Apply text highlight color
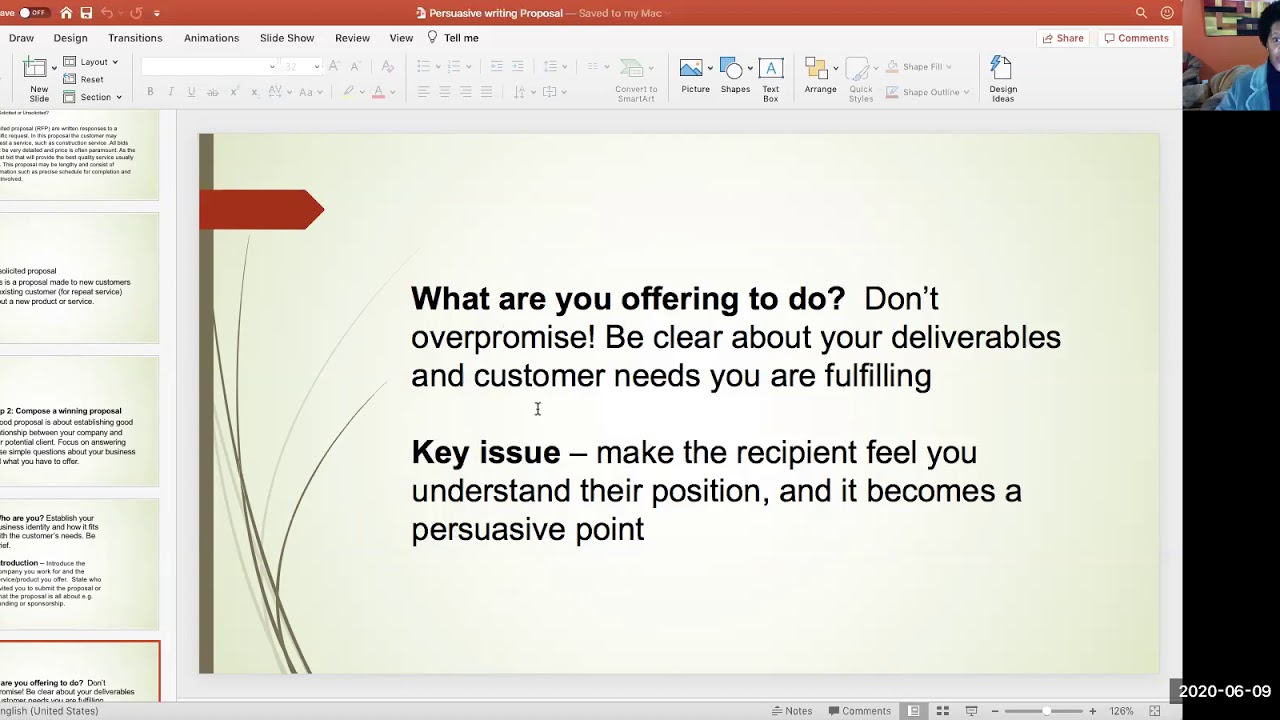This screenshot has width=1280, height=720. pyautogui.click(x=348, y=92)
